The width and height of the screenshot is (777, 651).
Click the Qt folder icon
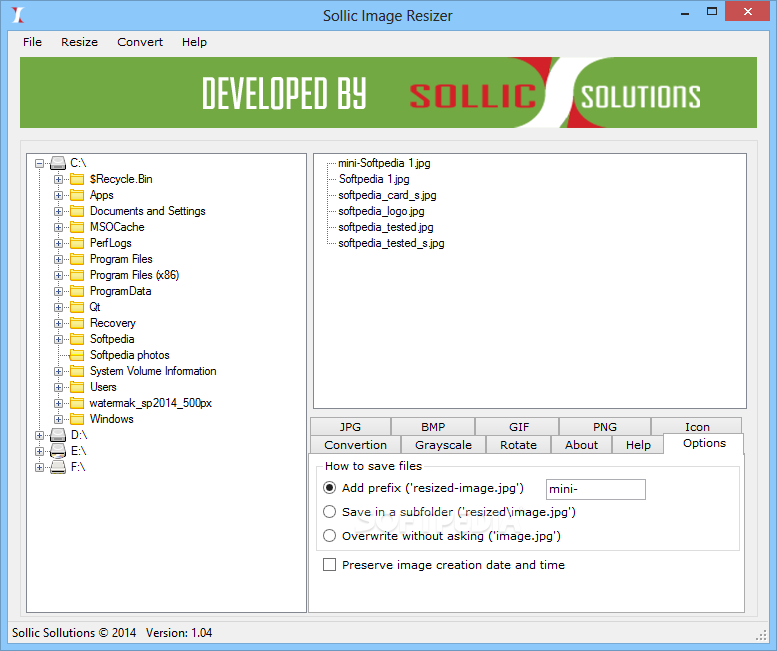[x=77, y=307]
